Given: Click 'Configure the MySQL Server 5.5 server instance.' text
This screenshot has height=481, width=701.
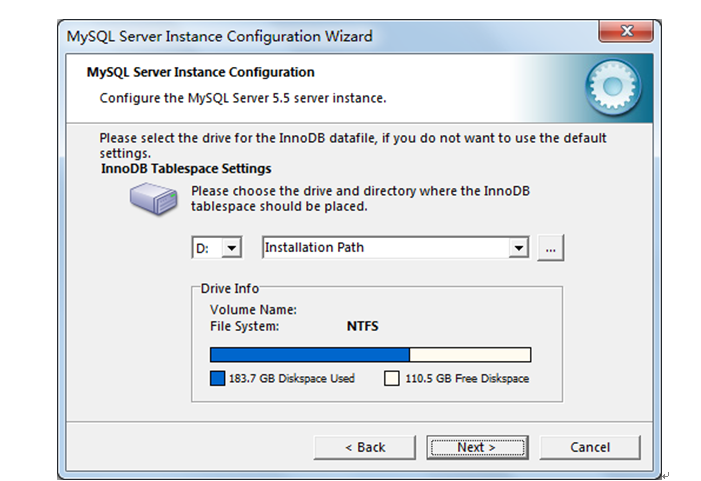Looking at the screenshot, I should point(243,98).
